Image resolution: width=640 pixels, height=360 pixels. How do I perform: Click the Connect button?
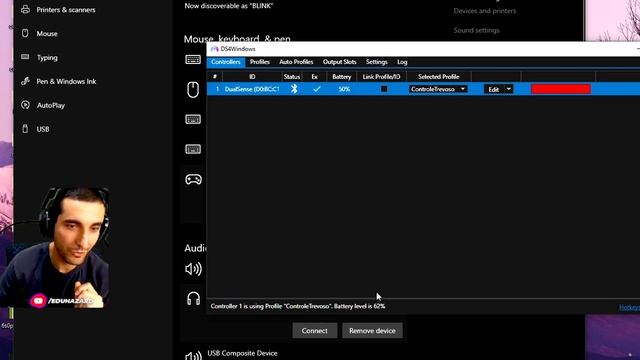pyautogui.click(x=315, y=331)
